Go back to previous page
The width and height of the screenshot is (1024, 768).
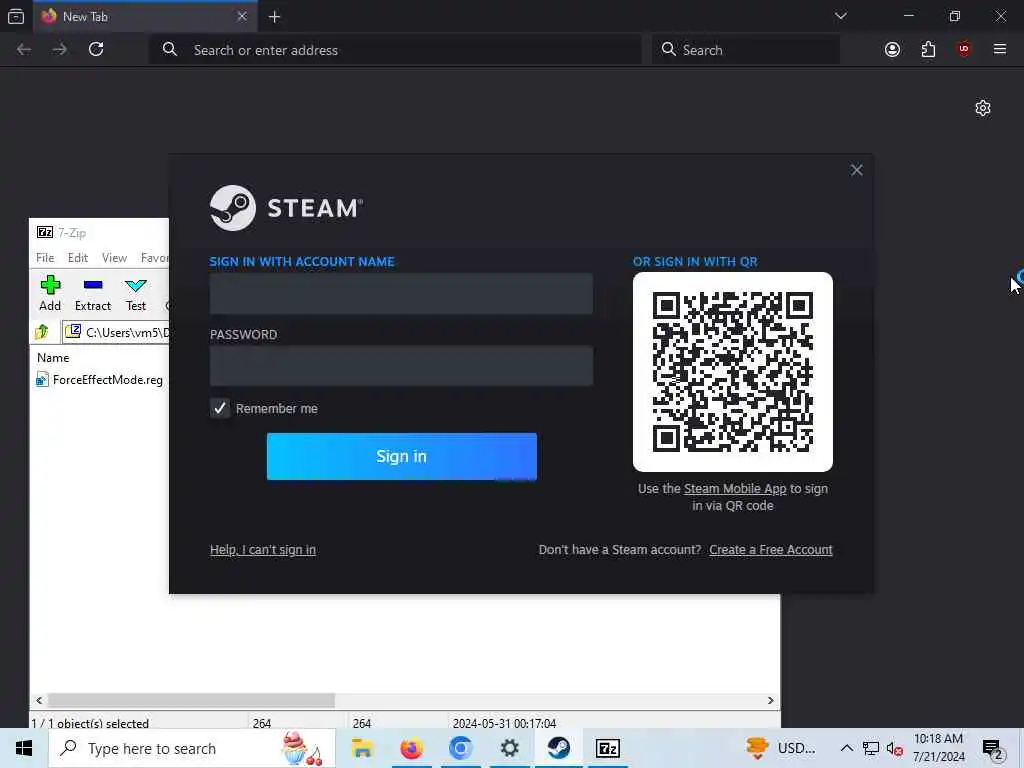[x=24, y=50]
